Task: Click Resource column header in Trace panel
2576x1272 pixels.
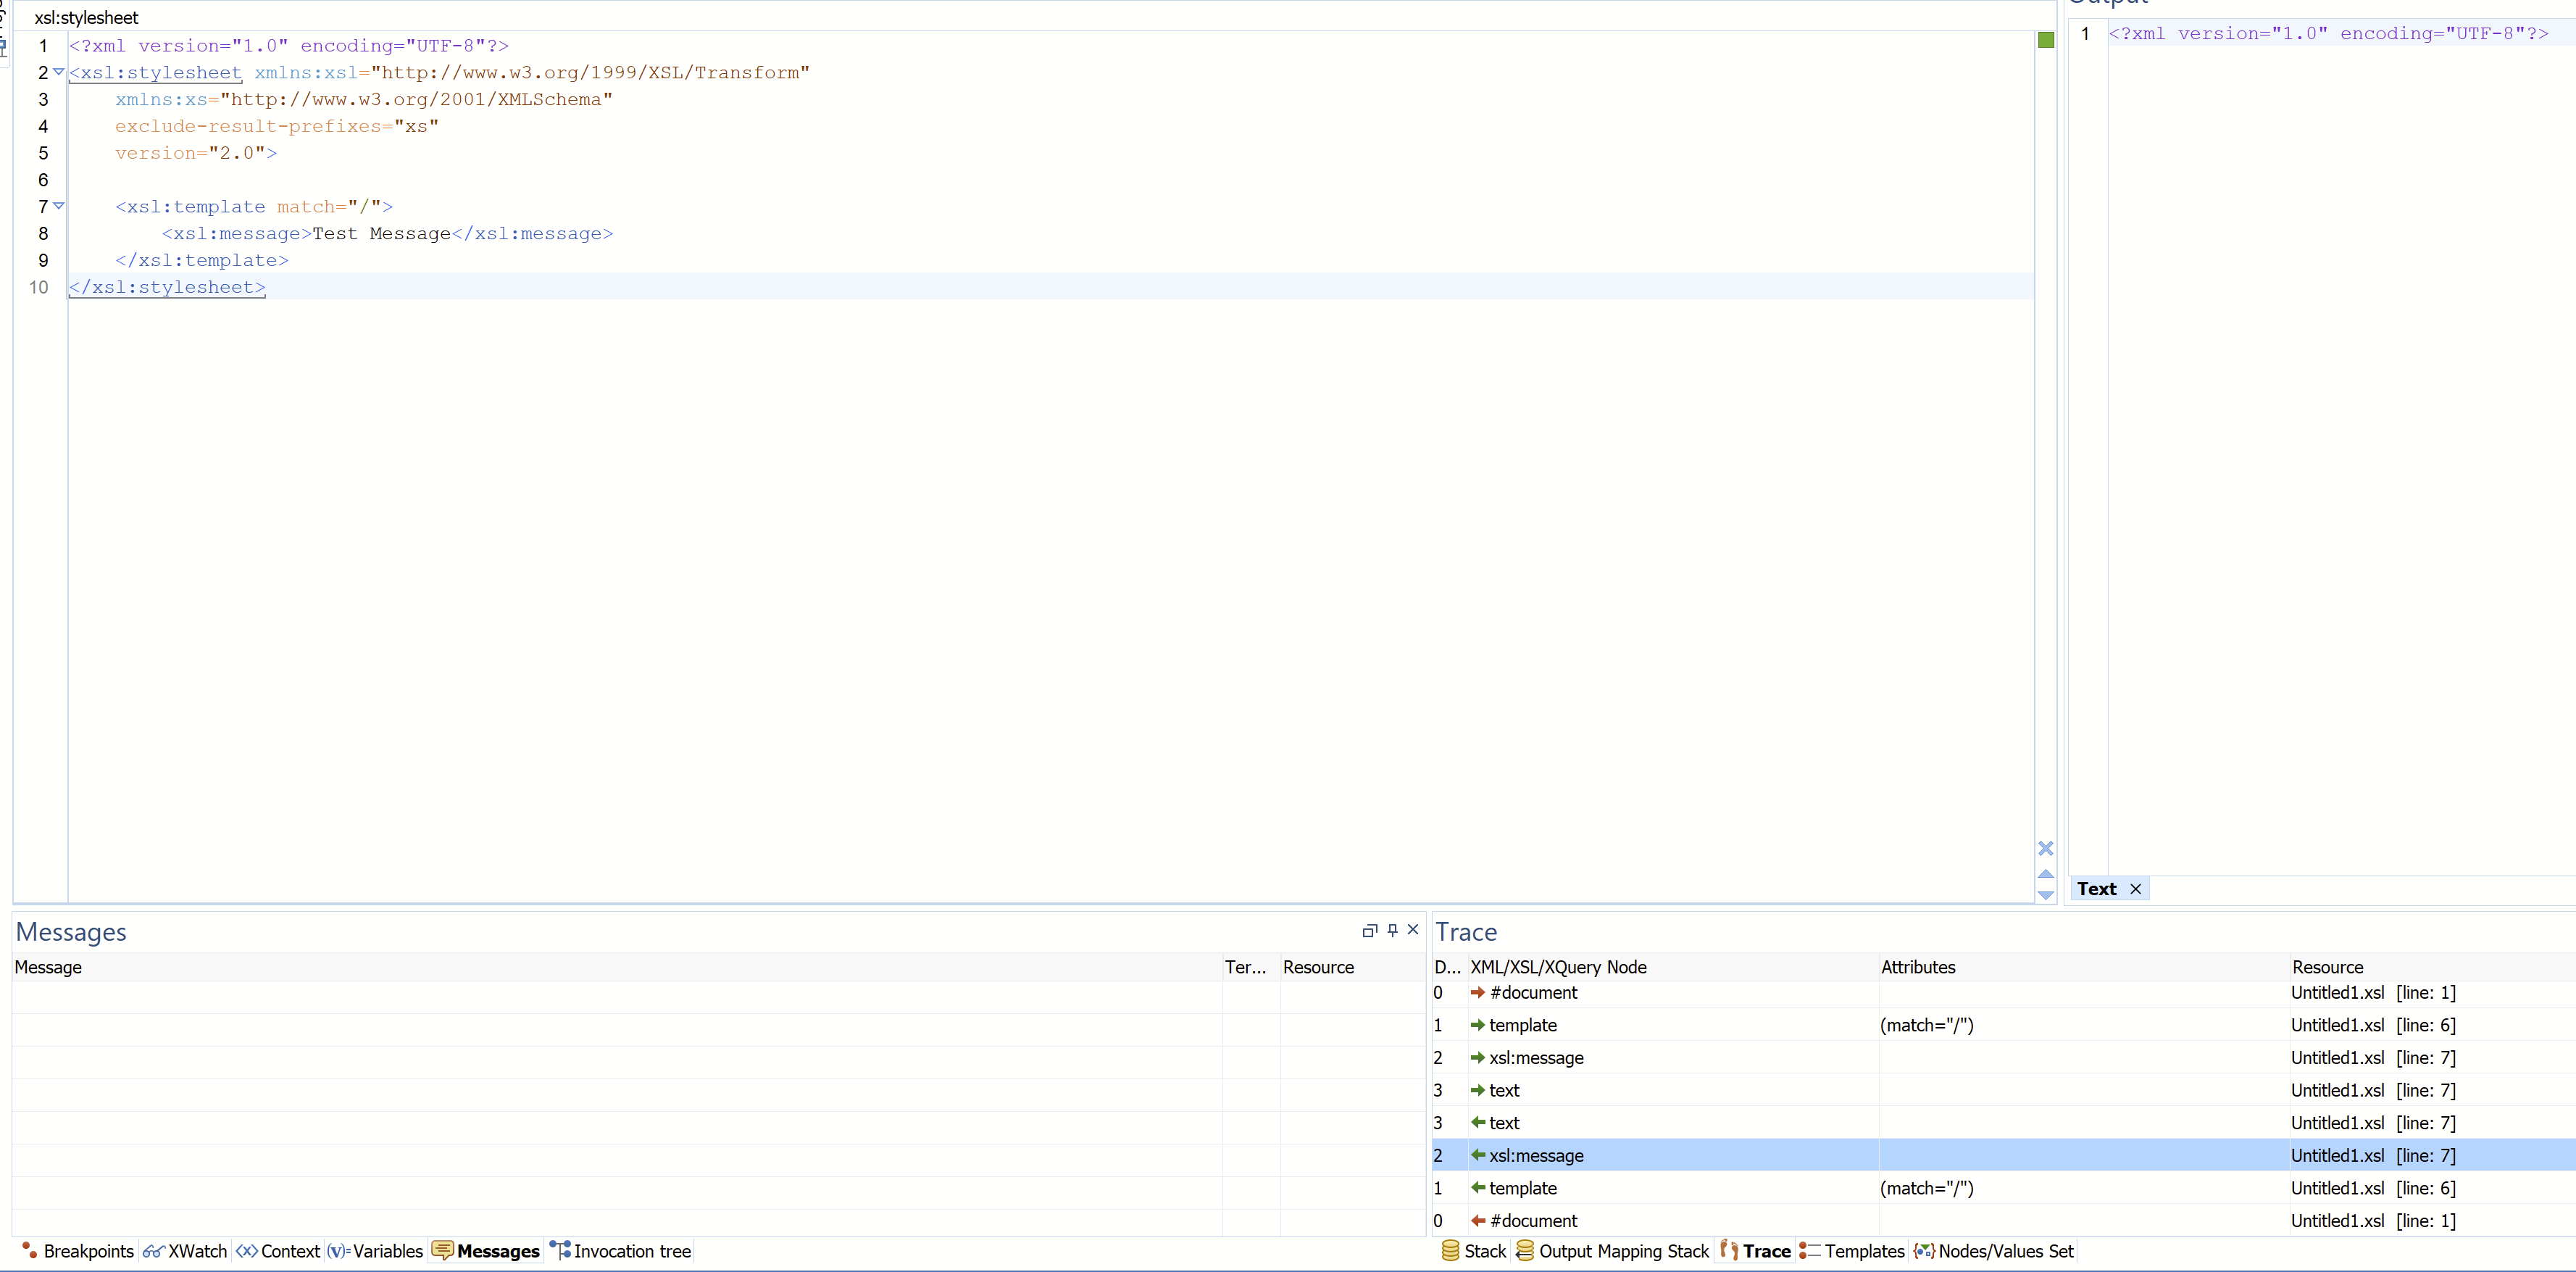Action: click(2432, 967)
